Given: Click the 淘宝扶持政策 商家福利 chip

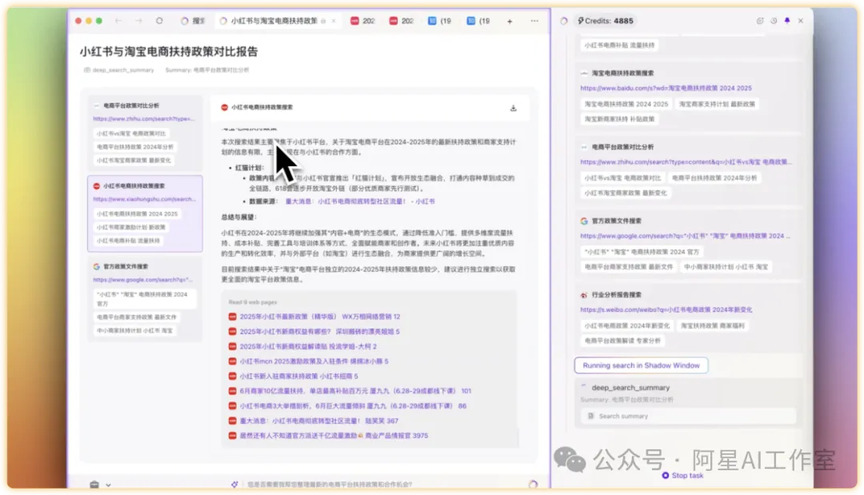Looking at the screenshot, I should (x=712, y=326).
